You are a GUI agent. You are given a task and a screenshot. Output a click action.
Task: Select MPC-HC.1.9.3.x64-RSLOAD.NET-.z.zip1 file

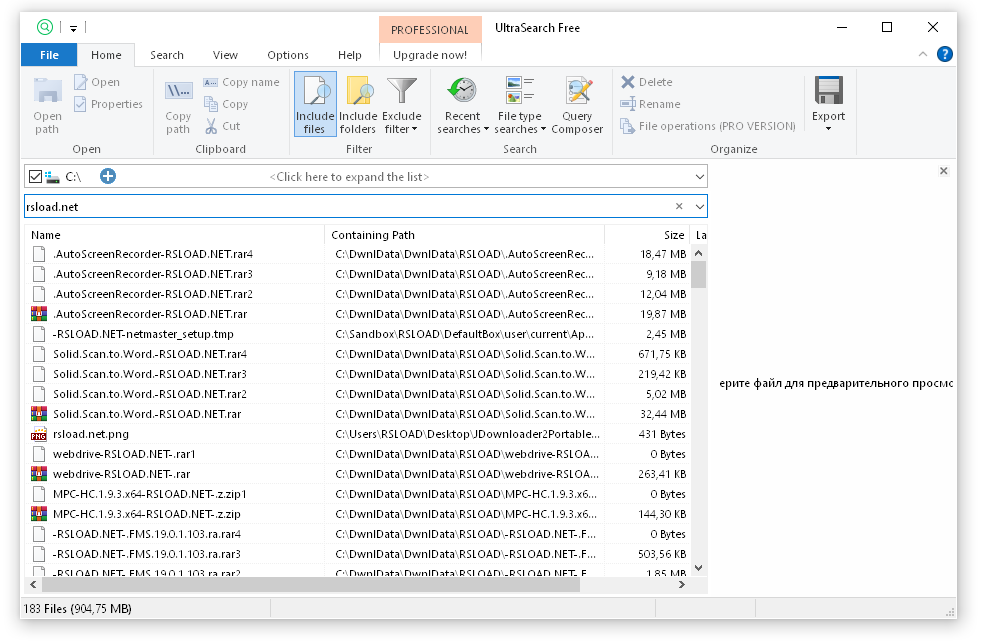pos(150,494)
